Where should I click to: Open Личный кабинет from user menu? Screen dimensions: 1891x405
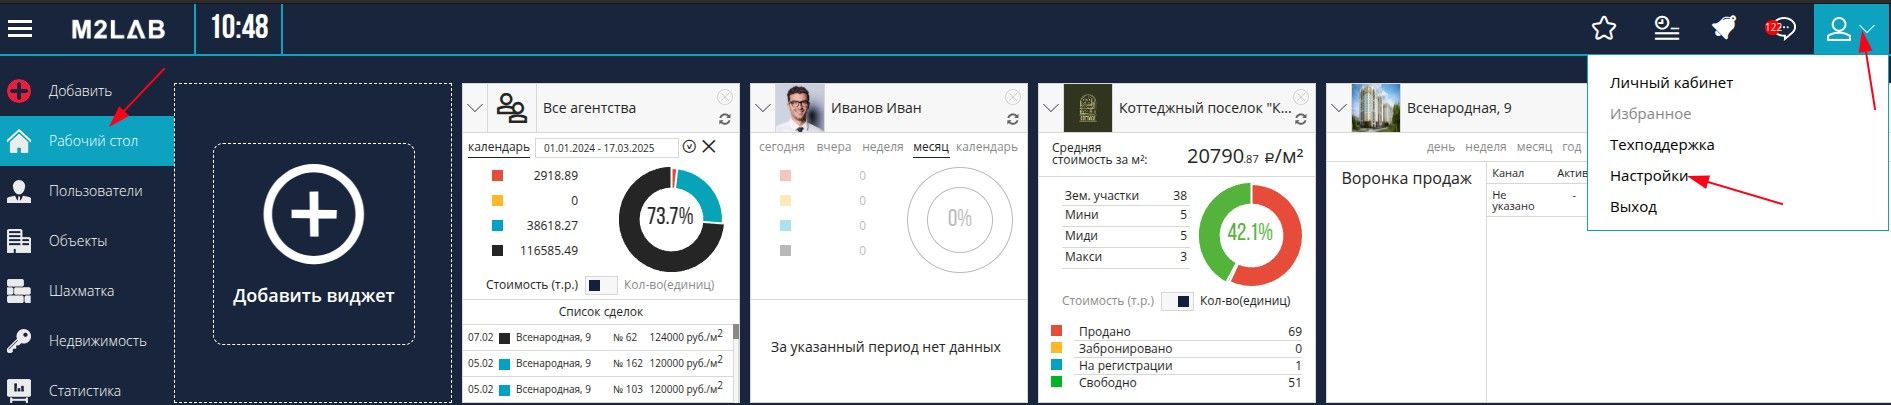pyautogui.click(x=1672, y=83)
